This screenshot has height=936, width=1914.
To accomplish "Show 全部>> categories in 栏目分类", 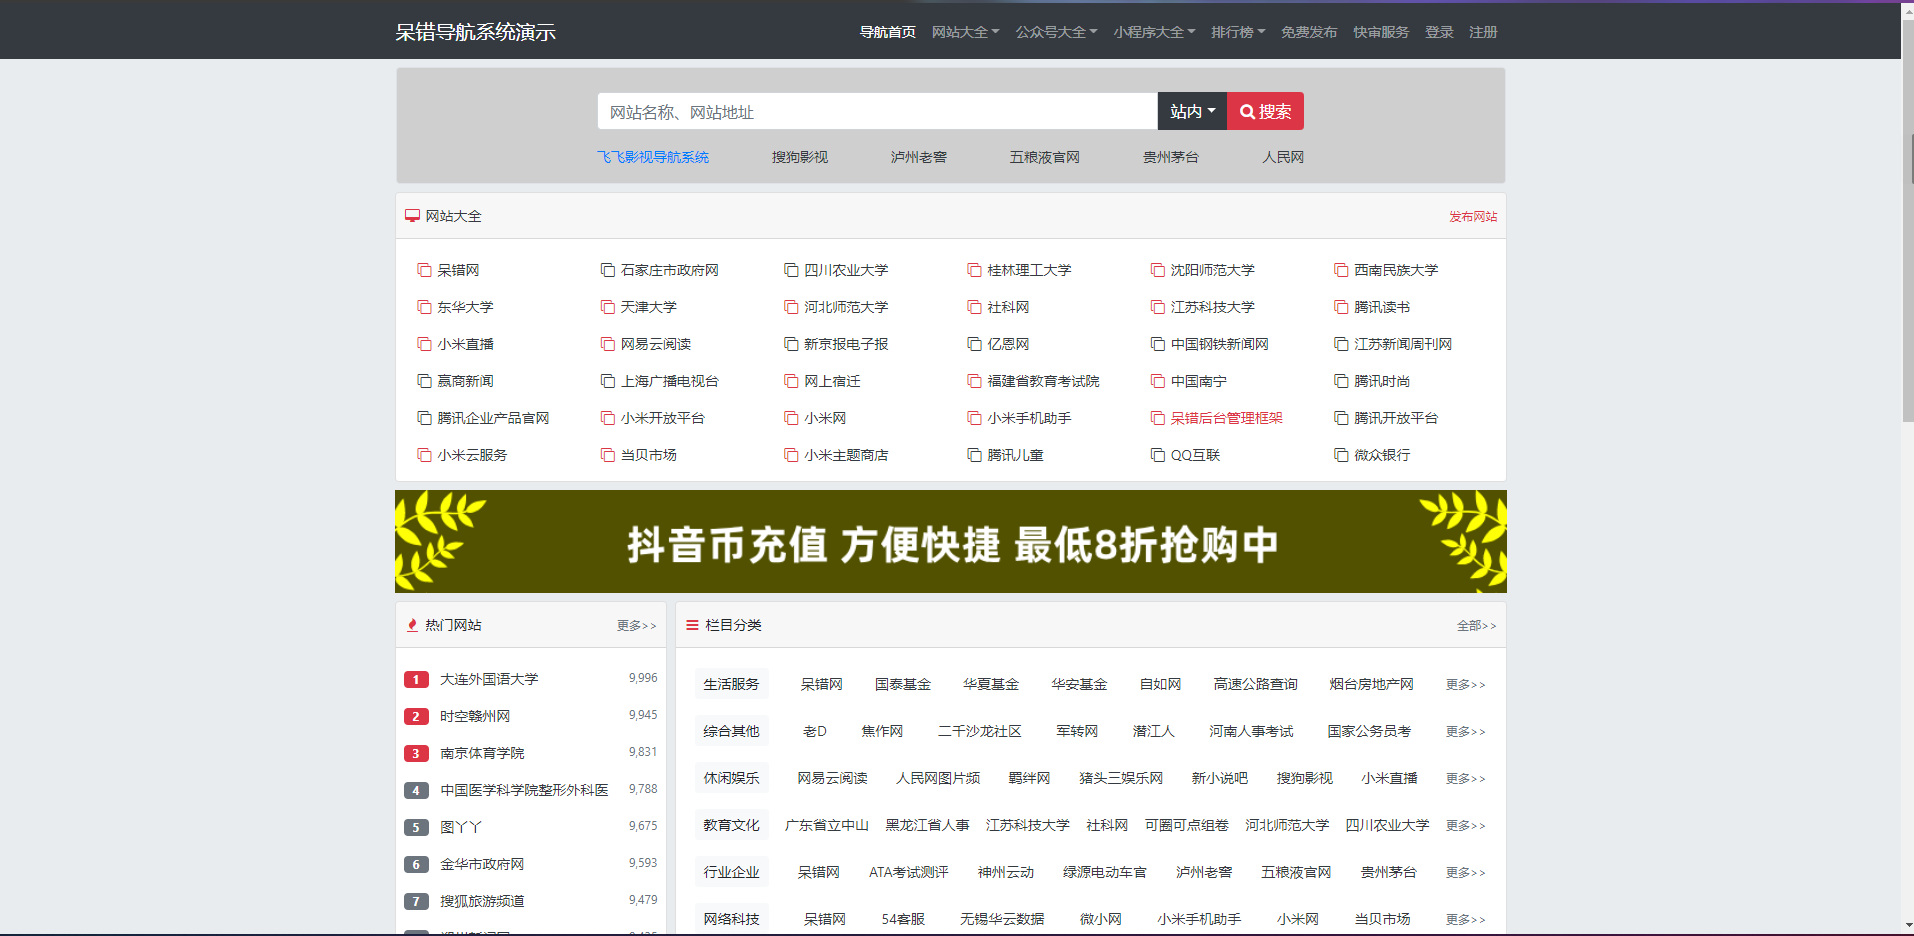I will click(1476, 626).
